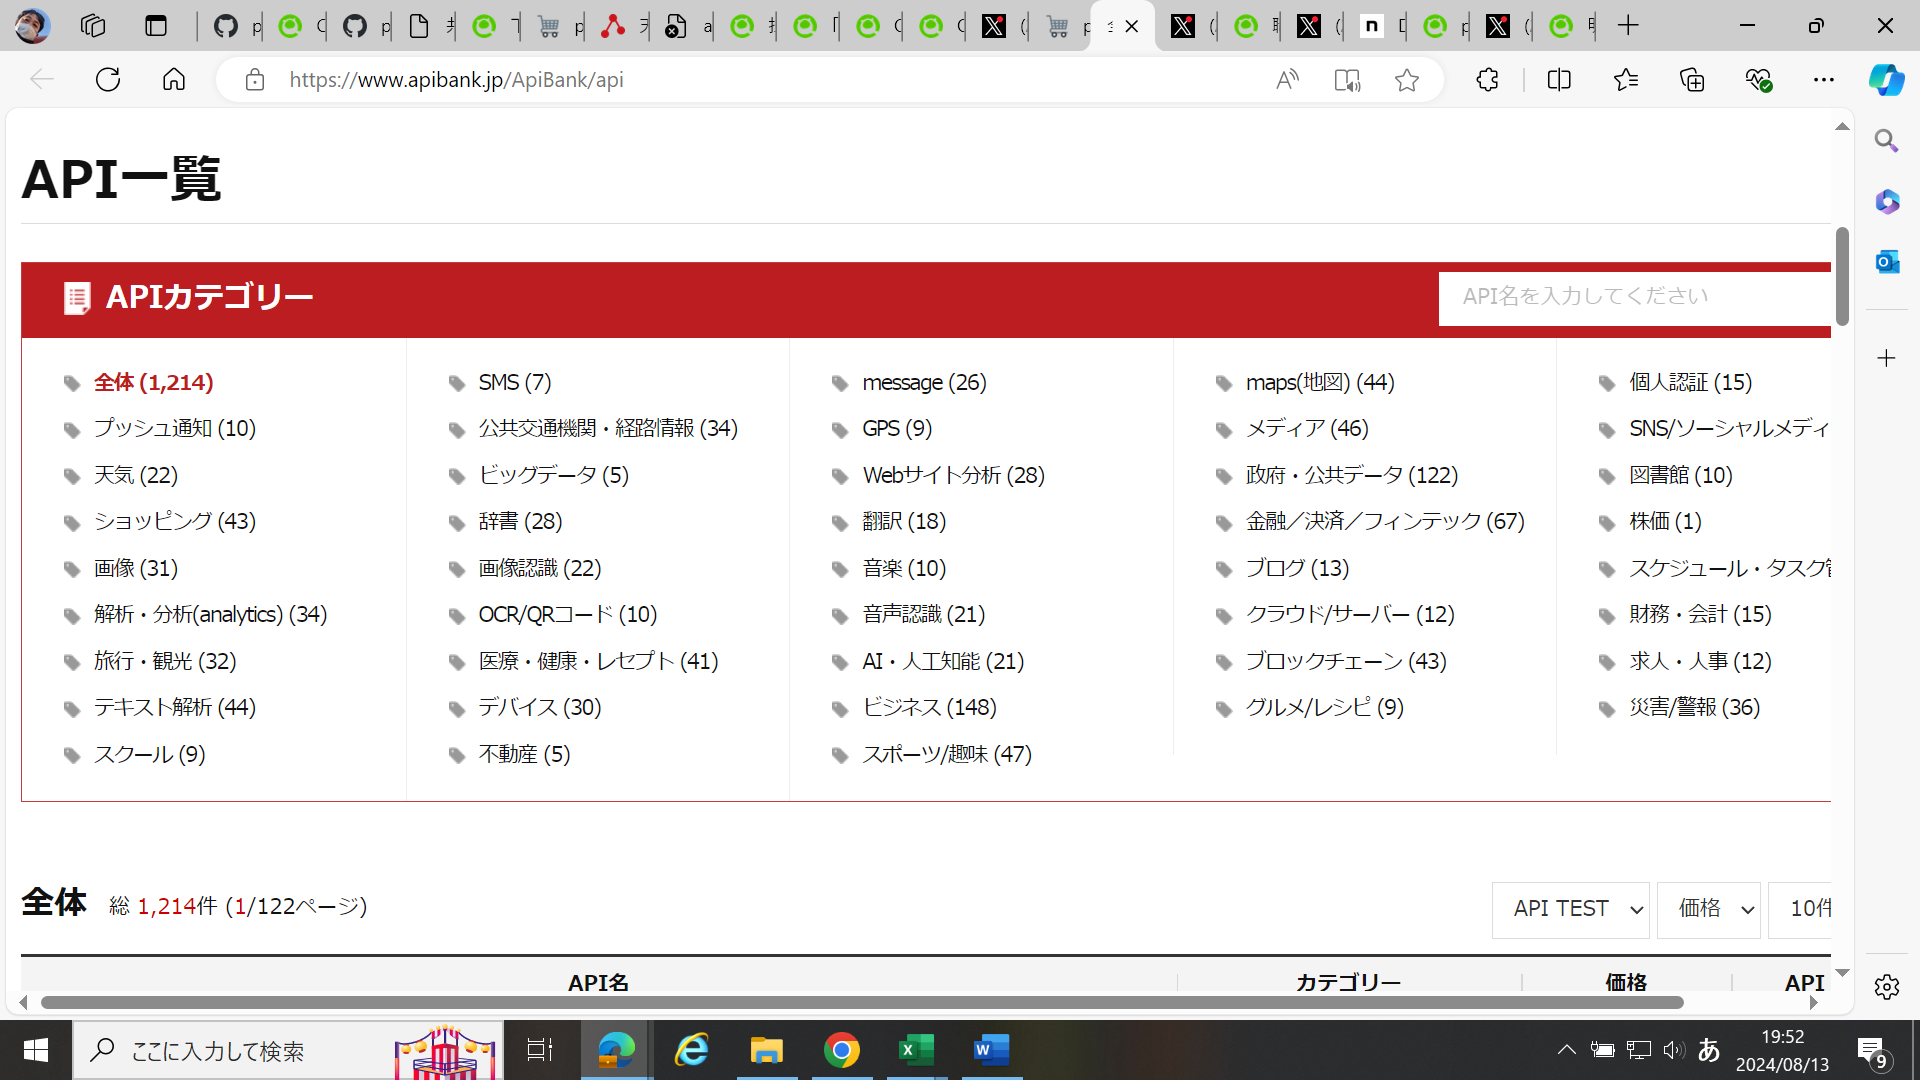
Task: Open sidebar search magnifier icon
Action: point(1887,141)
